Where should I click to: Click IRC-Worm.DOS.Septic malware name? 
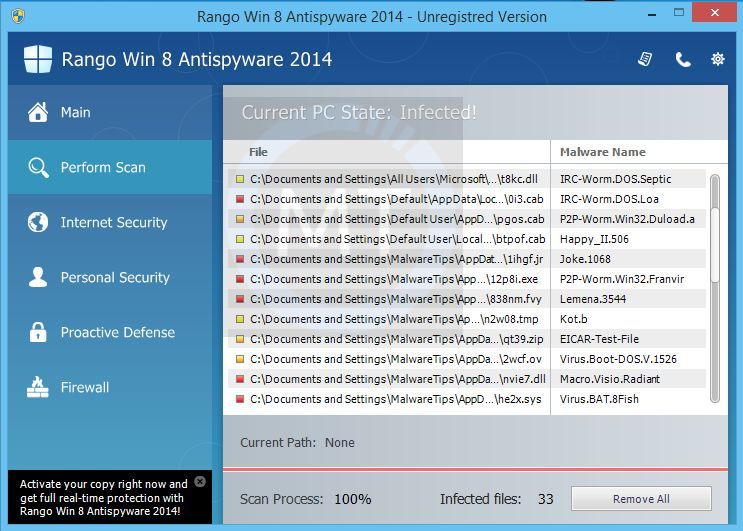[616, 179]
